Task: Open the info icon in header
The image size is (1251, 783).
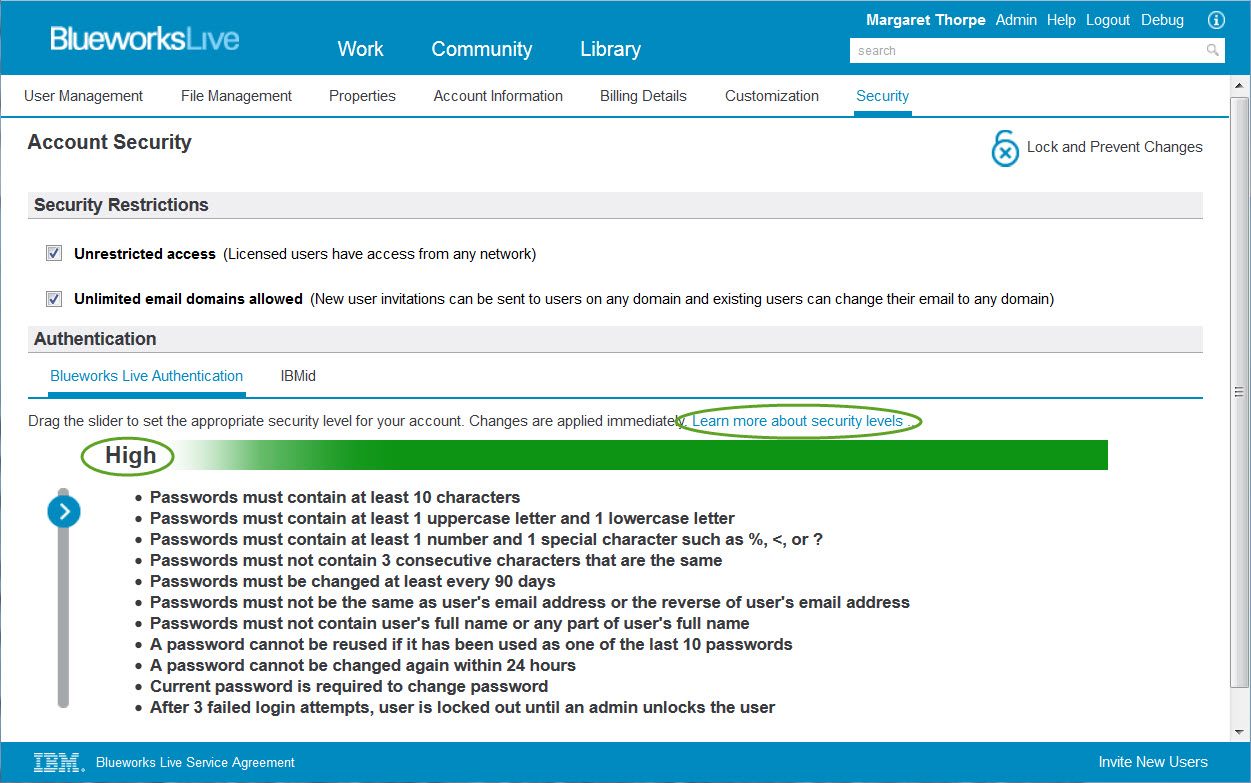Action: click(1216, 20)
